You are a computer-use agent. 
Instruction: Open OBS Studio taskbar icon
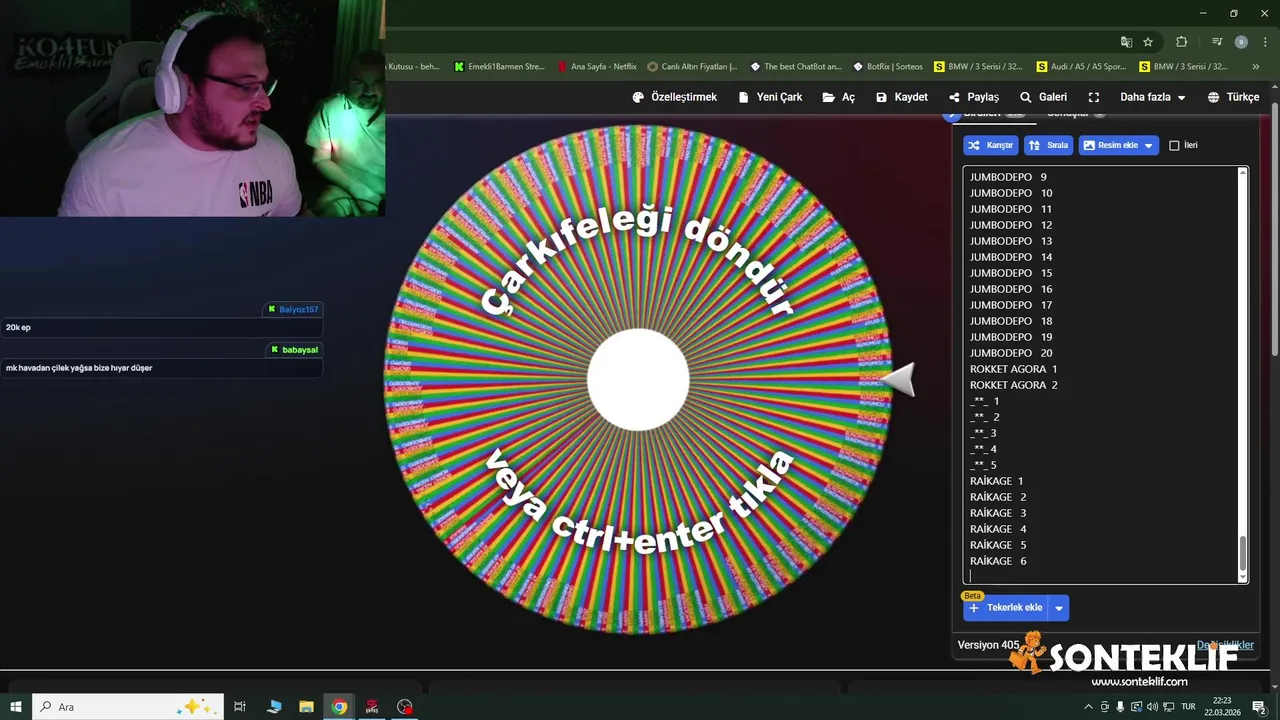coord(405,707)
